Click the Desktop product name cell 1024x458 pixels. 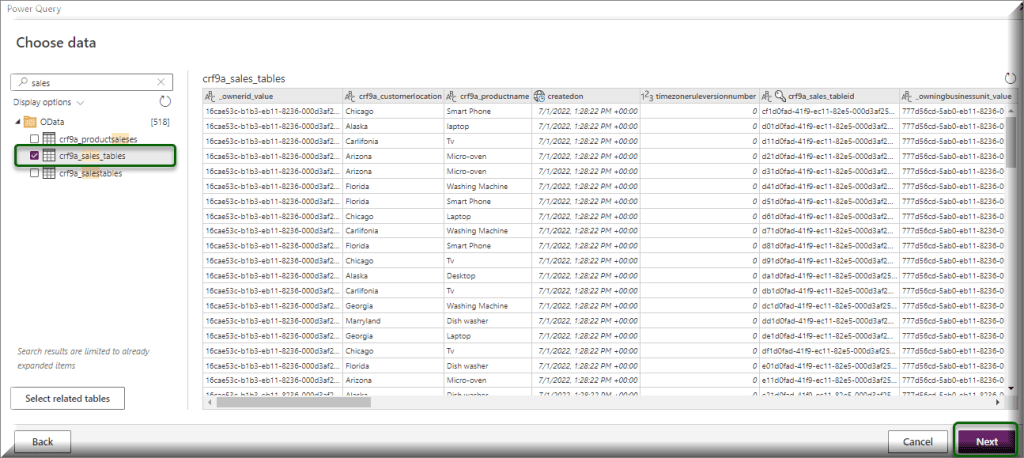click(487, 276)
